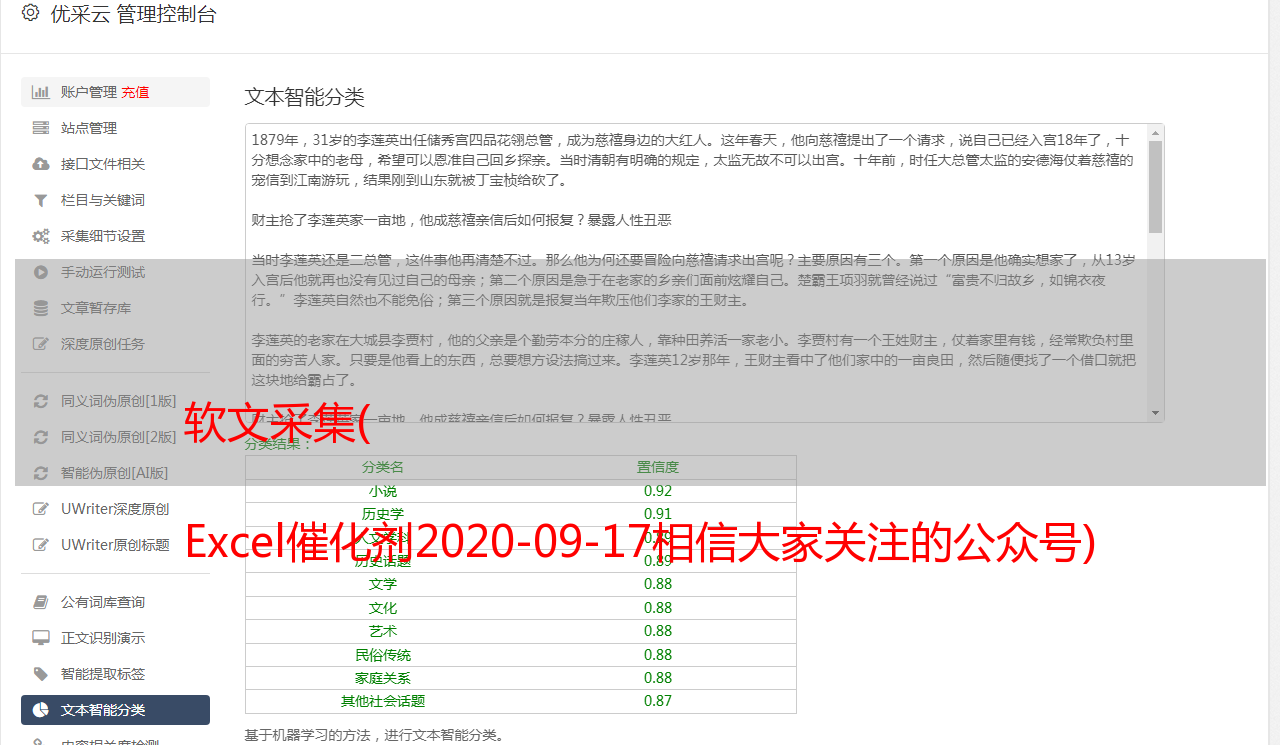This screenshot has width=1280, height=745.
Task: Click the 文本智能分类 page heading
Action: pyautogui.click(x=305, y=97)
